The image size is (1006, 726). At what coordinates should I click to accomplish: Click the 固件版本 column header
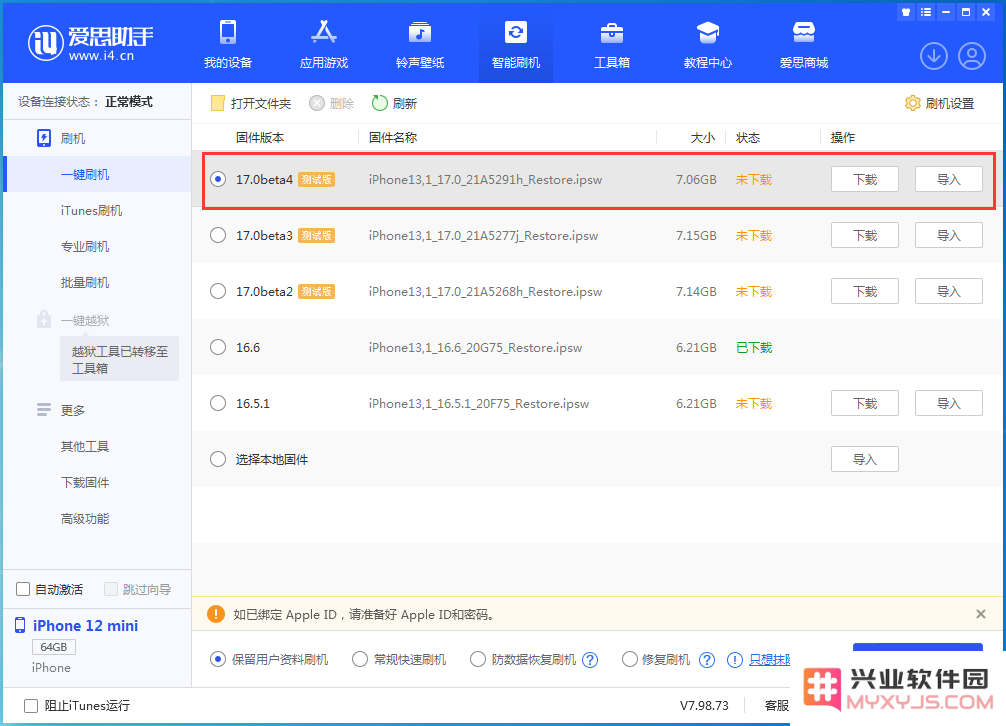tap(260, 137)
